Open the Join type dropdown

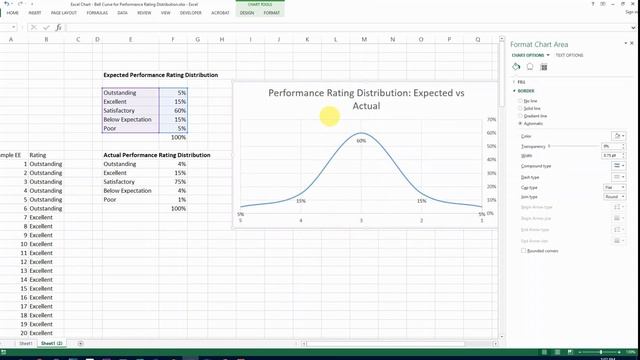tap(614, 197)
